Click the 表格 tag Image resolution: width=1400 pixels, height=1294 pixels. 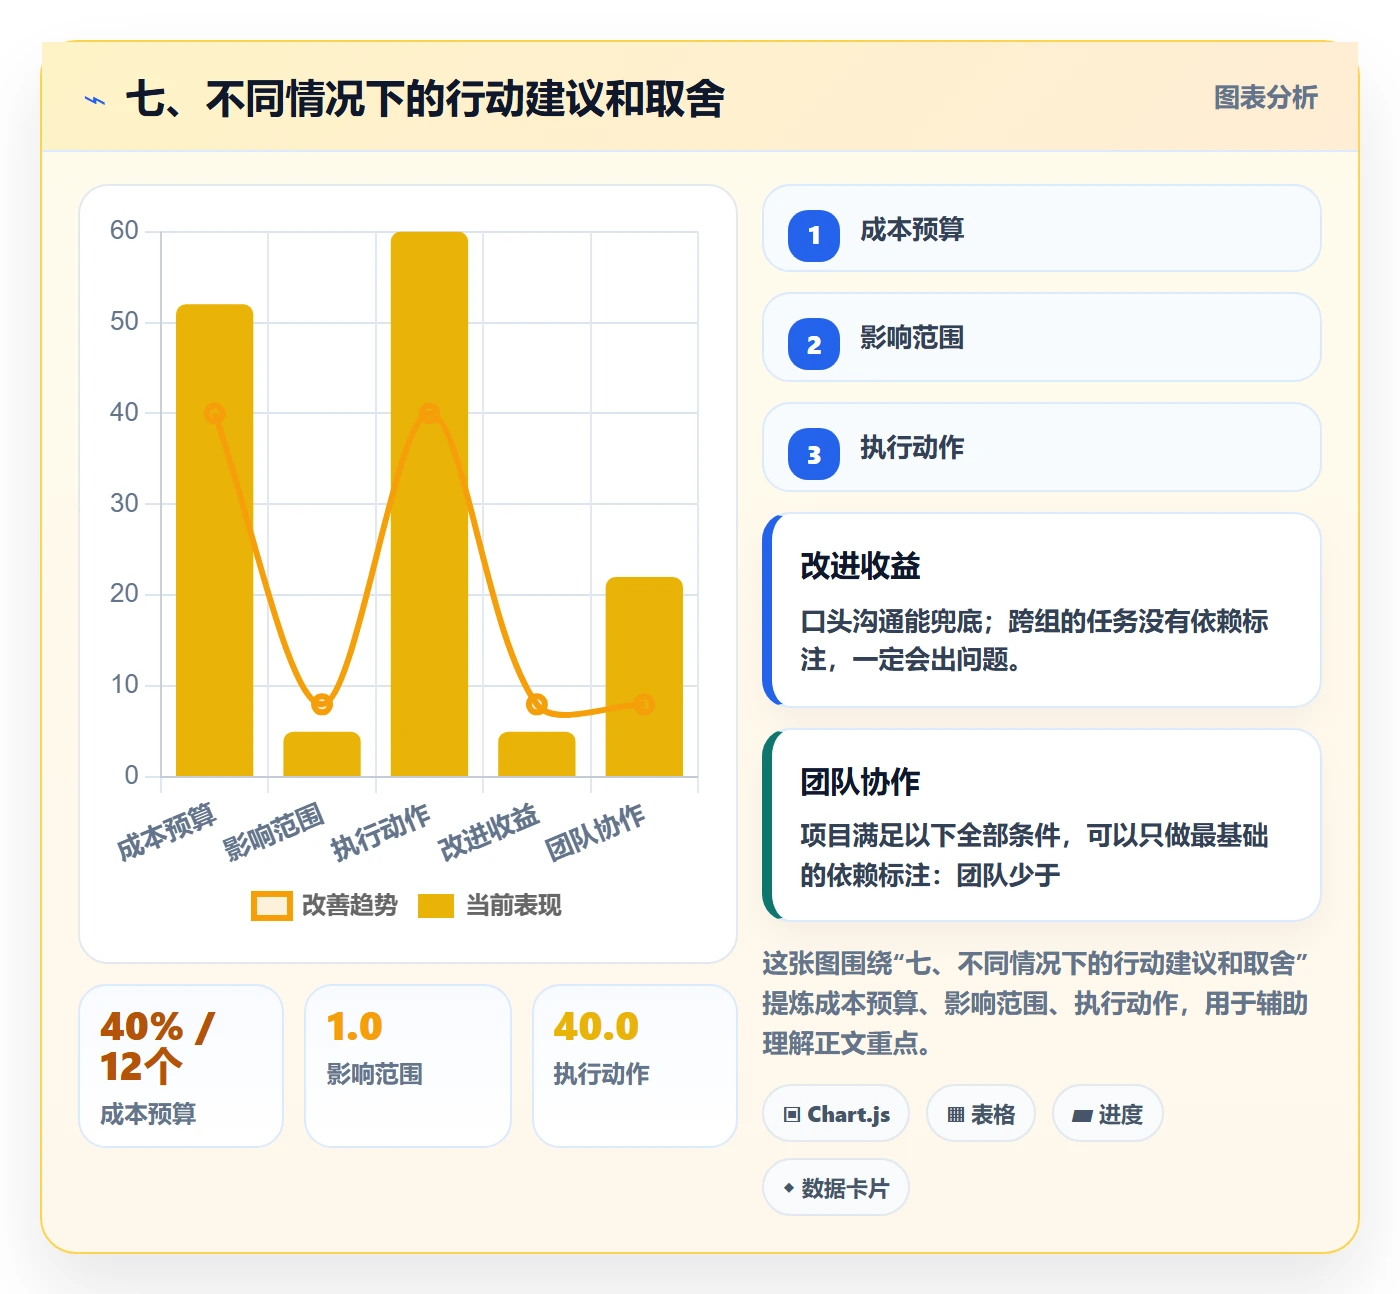981,1114
